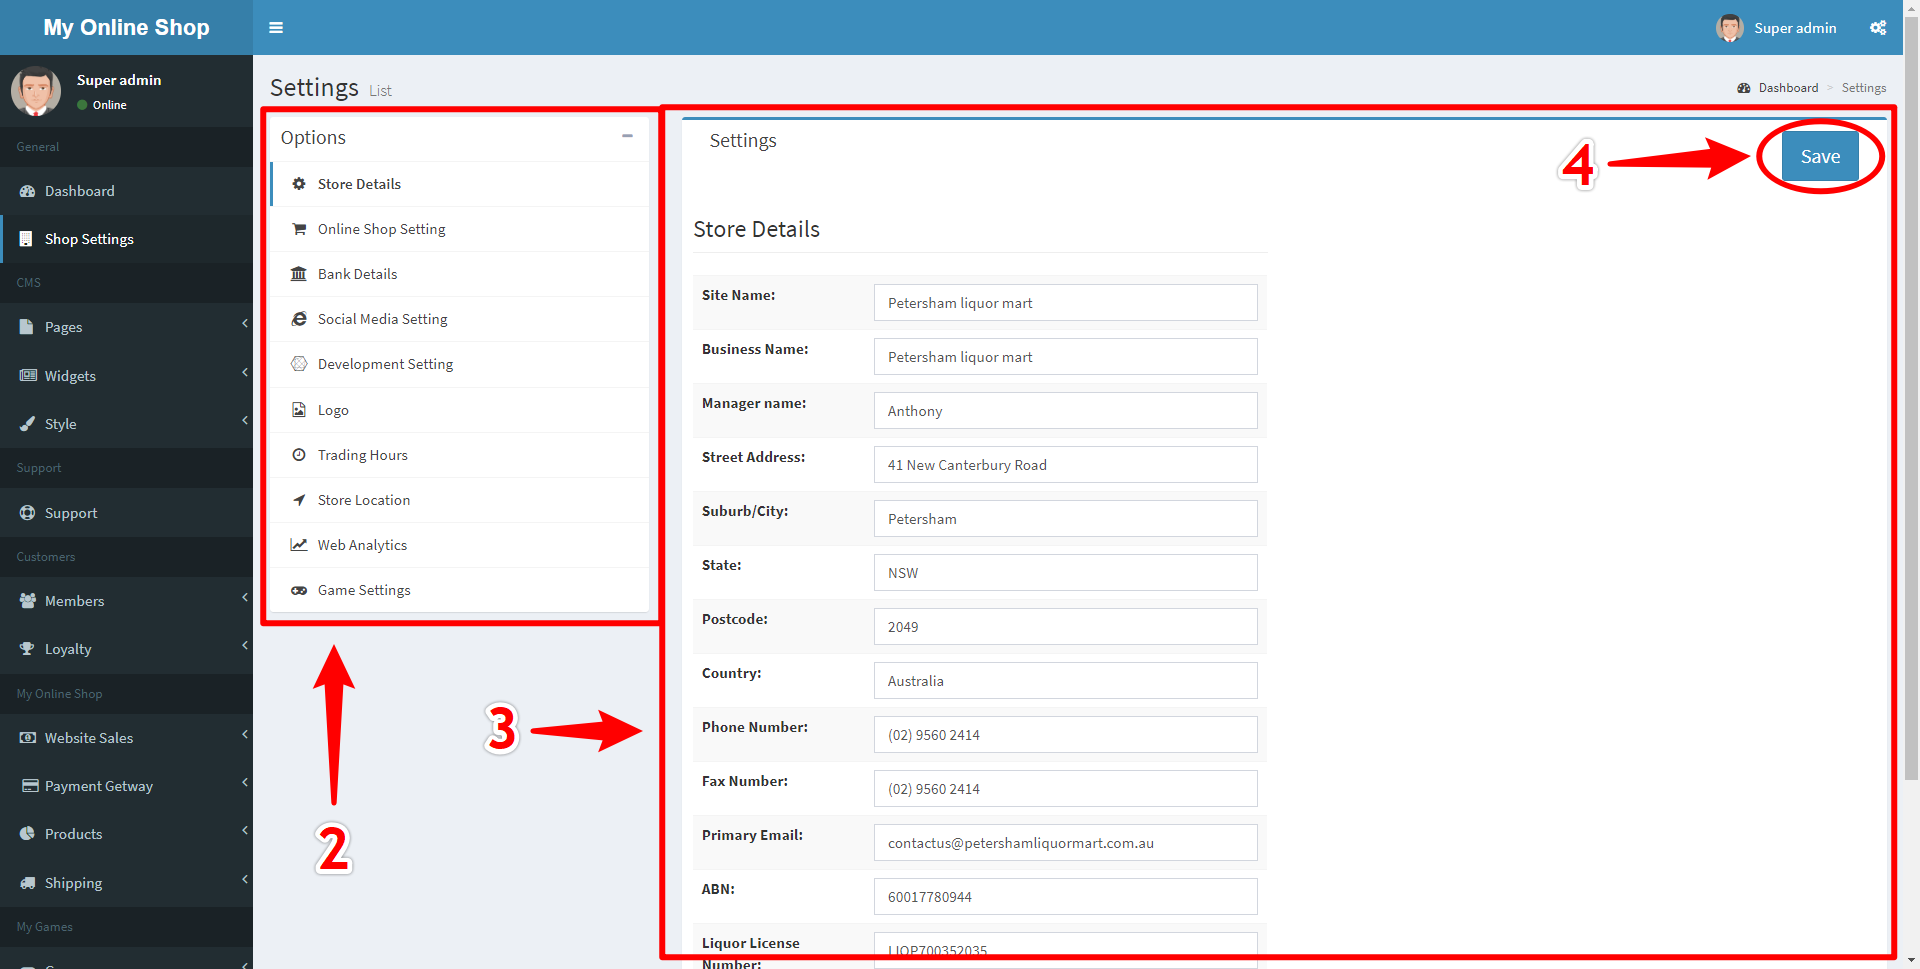Click the Trading Hours clock icon
Image resolution: width=1920 pixels, height=969 pixels.
tap(299, 455)
